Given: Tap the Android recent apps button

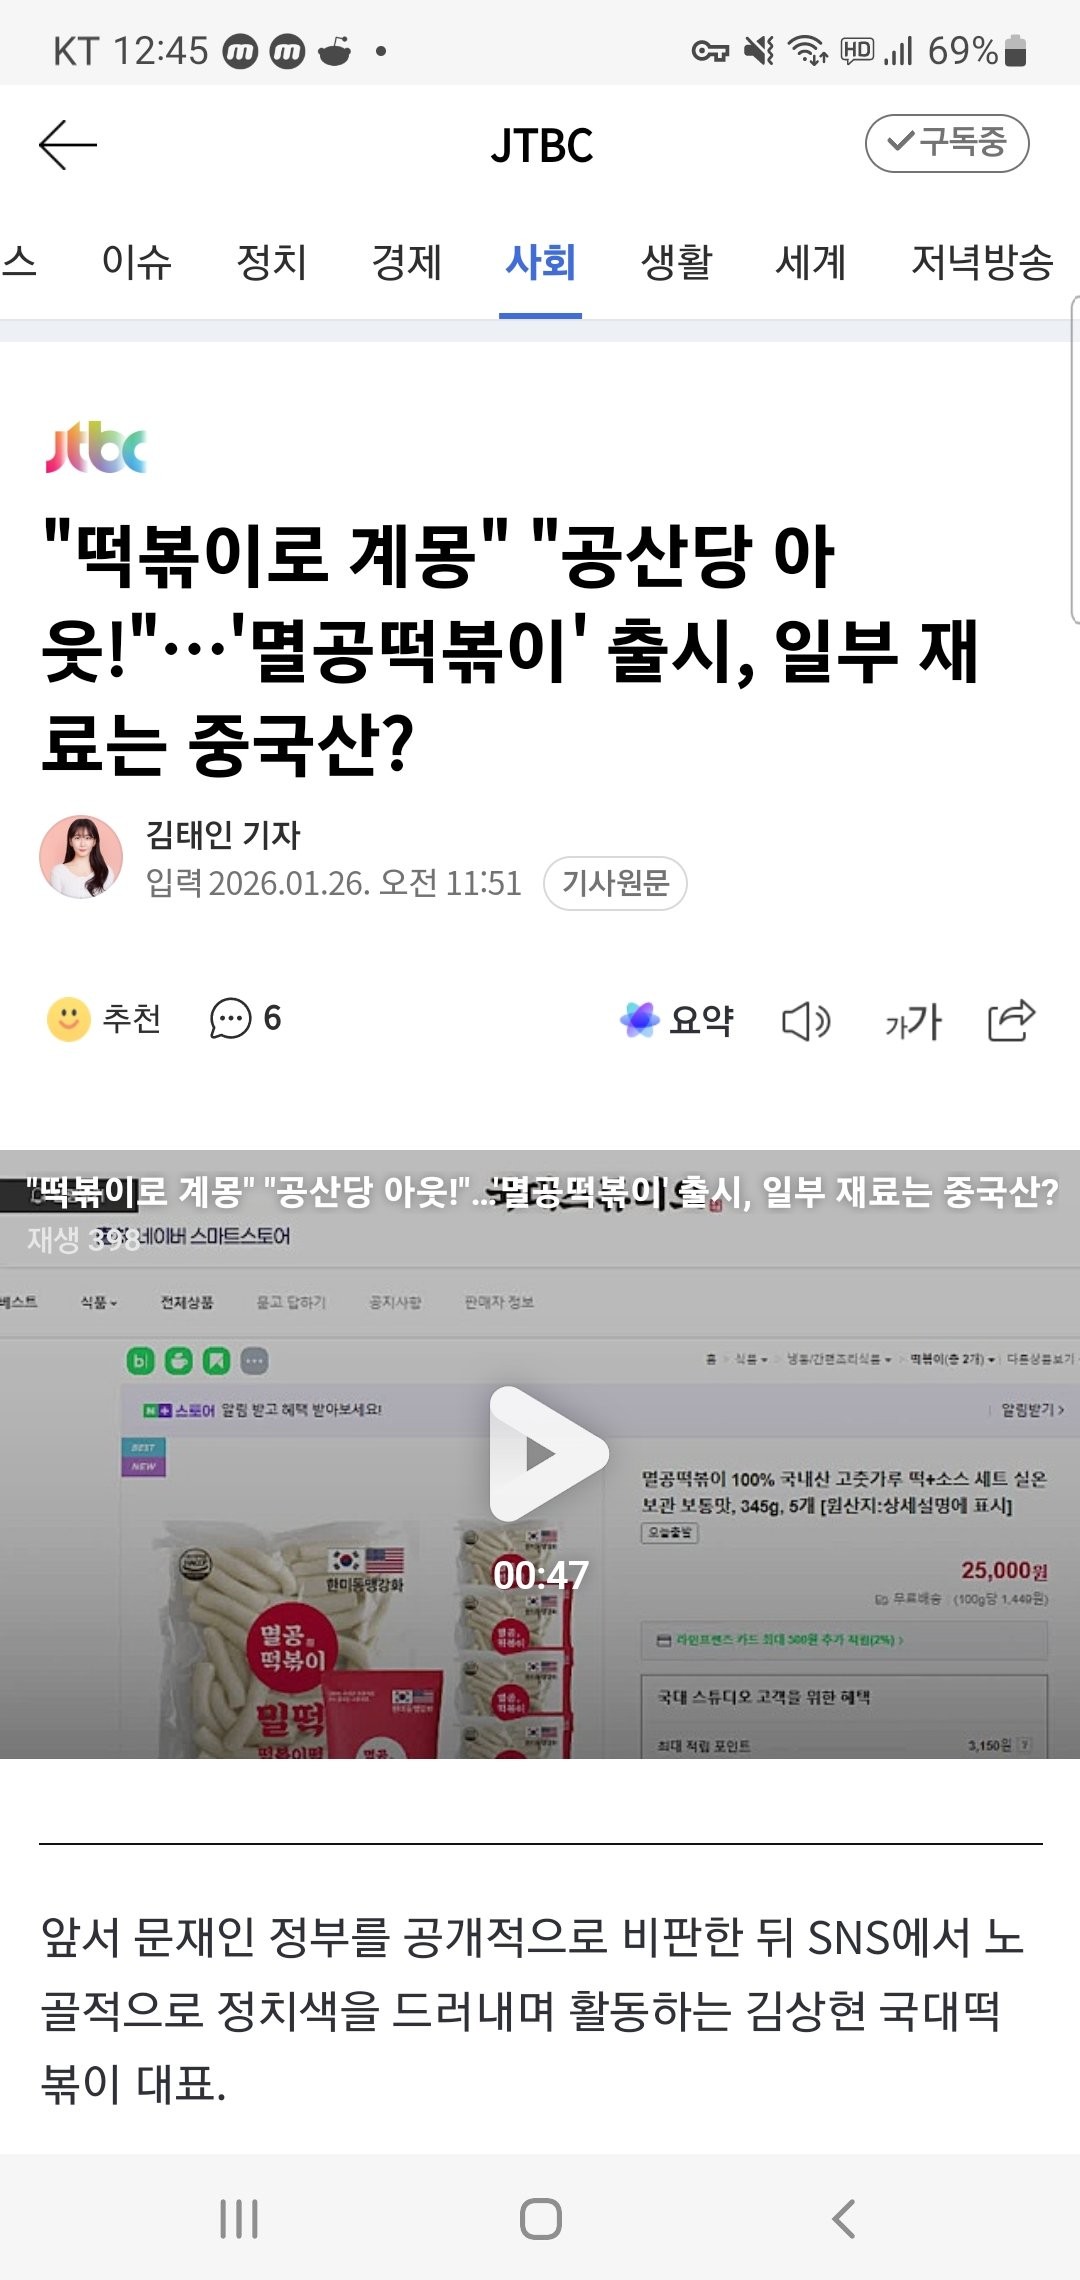Looking at the screenshot, I should click(x=239, y=2218).
